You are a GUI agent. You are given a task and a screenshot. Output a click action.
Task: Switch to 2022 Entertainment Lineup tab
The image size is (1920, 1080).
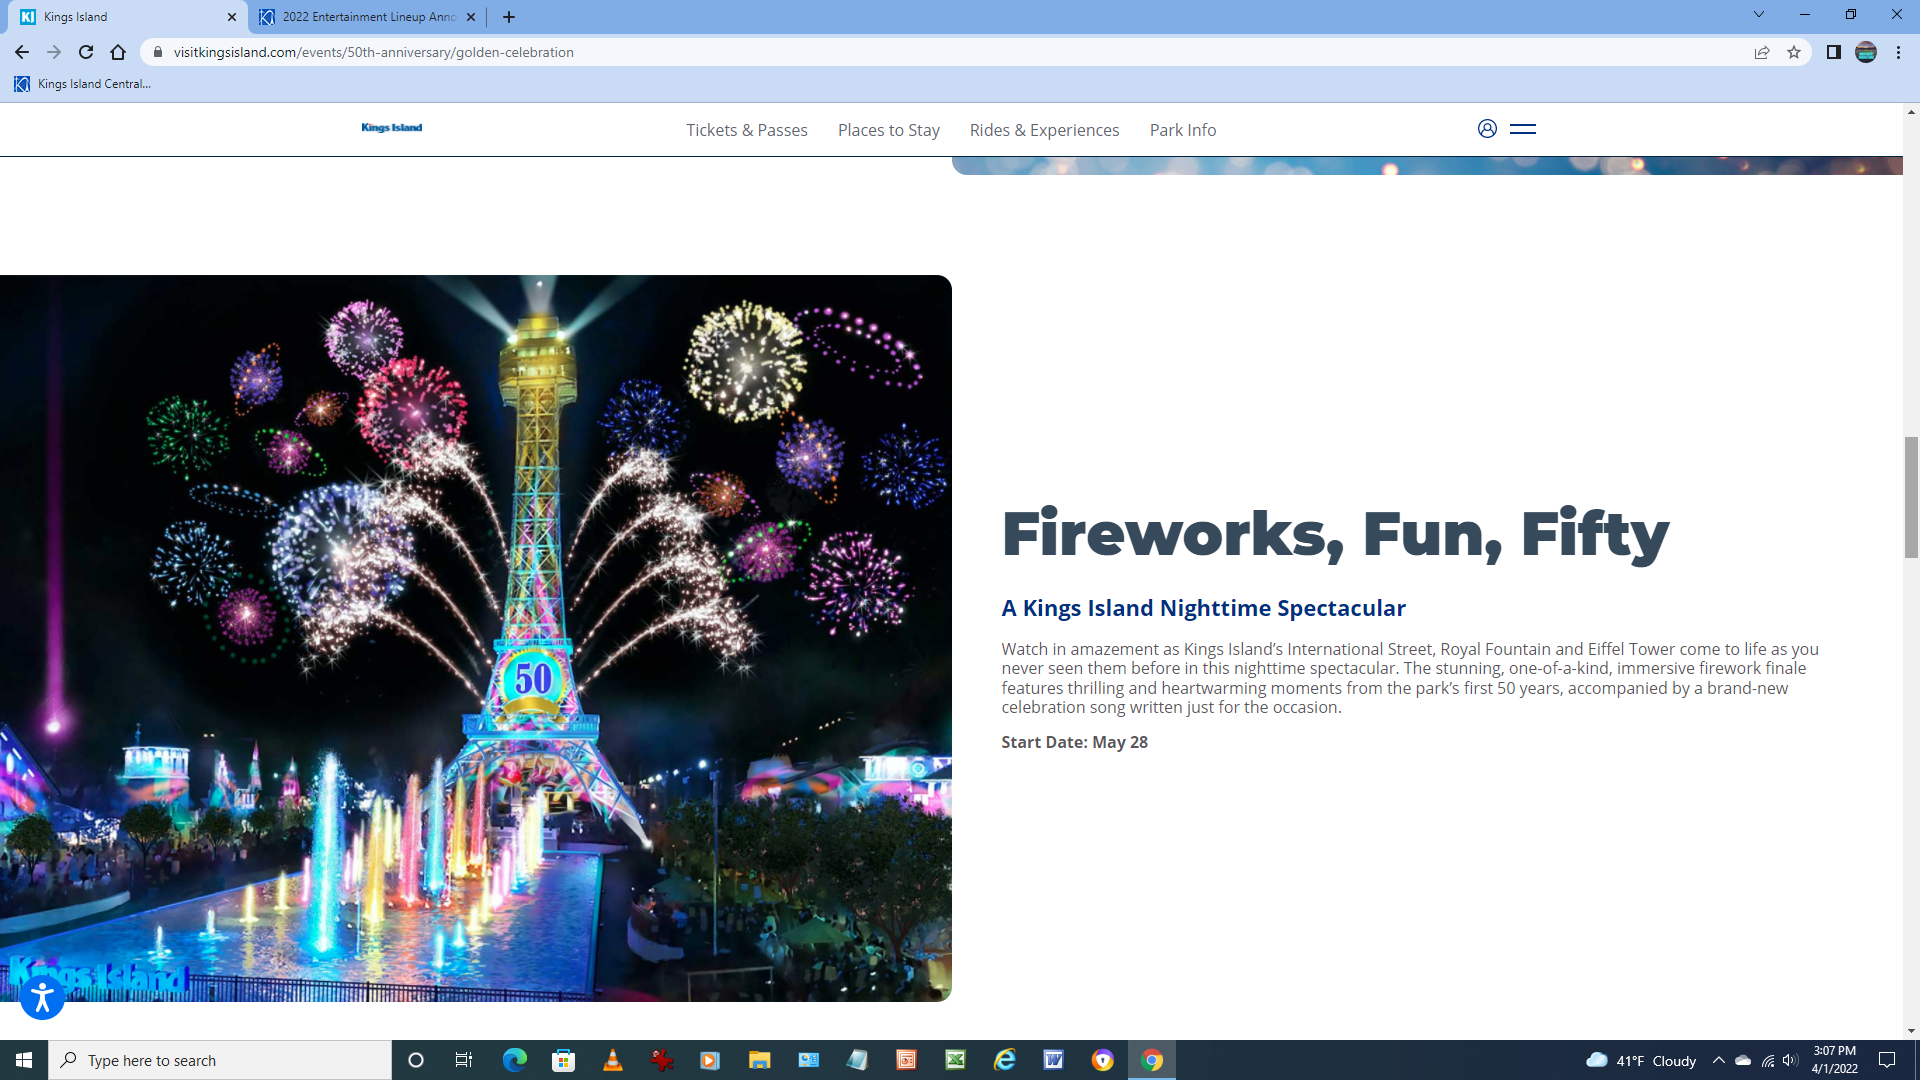click(367, 17)
